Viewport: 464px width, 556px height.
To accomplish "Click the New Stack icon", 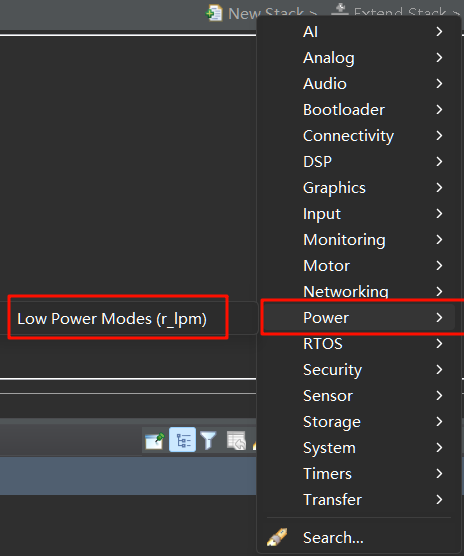I will pos(214,13).
